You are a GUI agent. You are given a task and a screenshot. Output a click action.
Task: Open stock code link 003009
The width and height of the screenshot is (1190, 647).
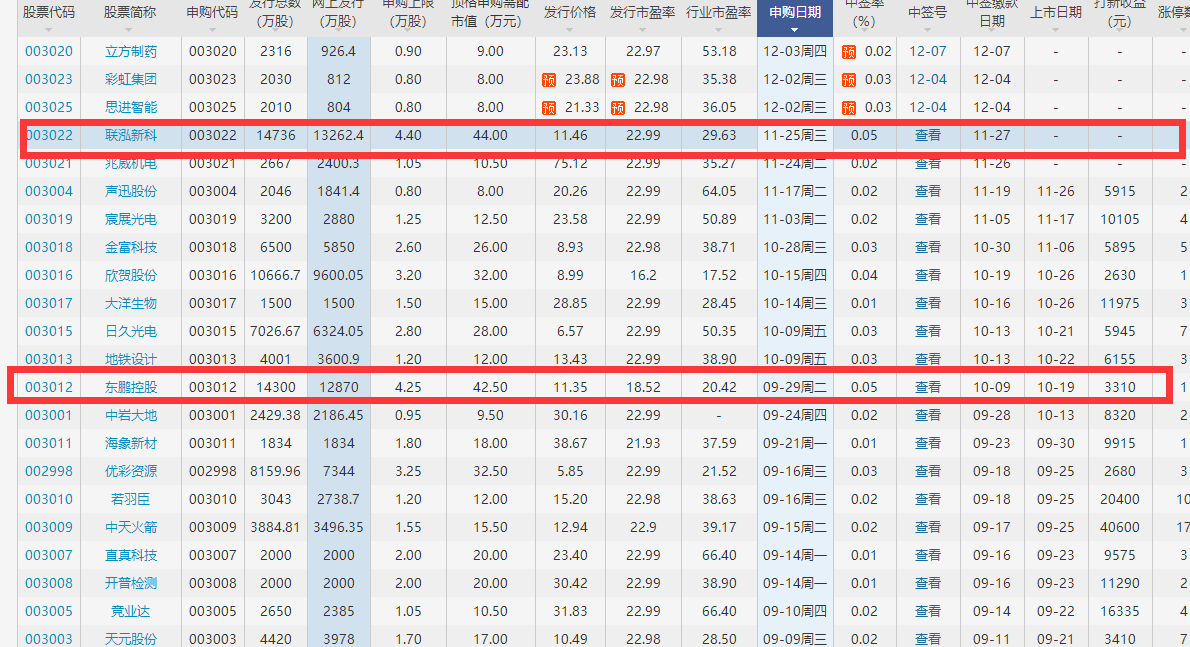(49, 527)
